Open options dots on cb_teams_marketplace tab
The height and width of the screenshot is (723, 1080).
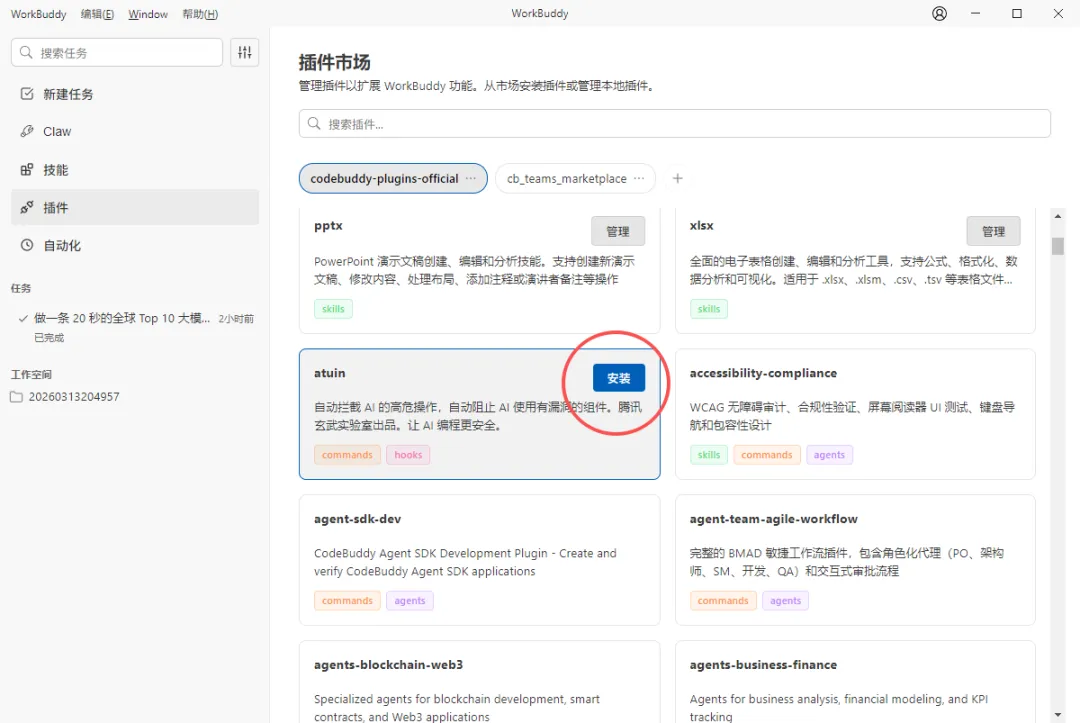click(639, 178)
